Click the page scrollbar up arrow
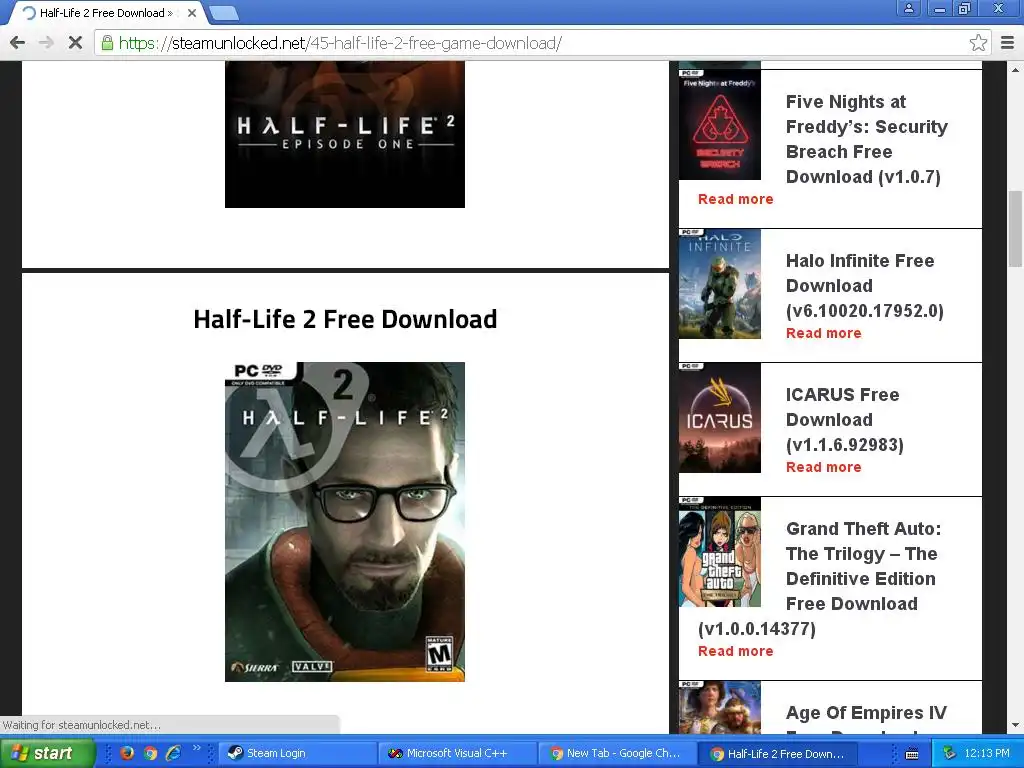The image size is (1024, 768). (1016, 69)
